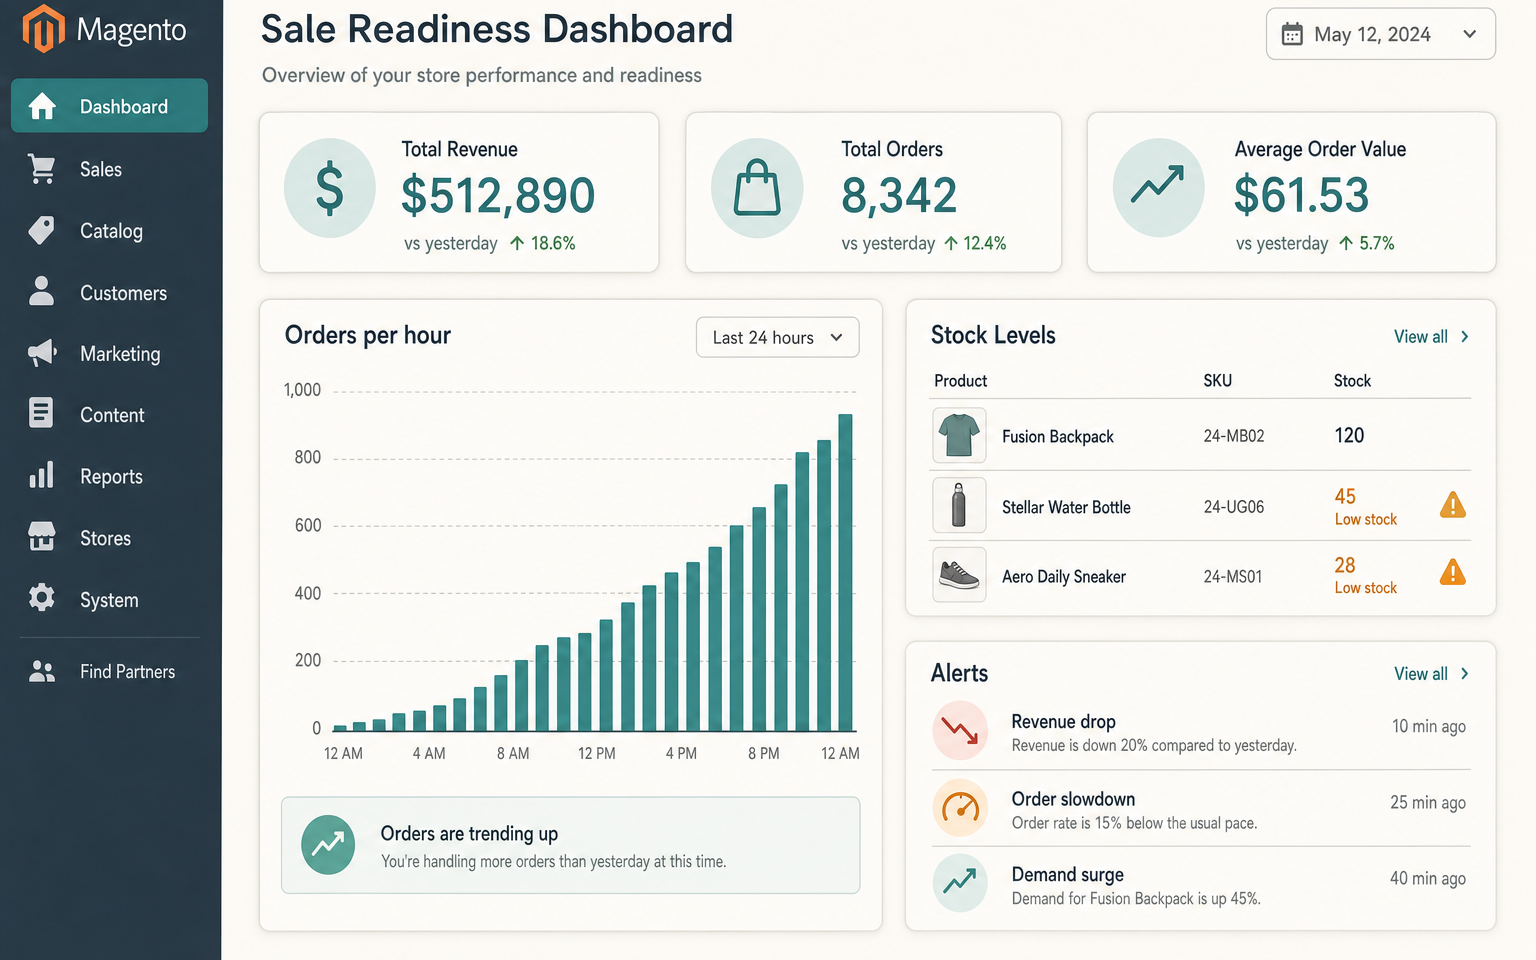Click the Aero Daily Sneaker product thumbnail
1536x960 pixels.
pos(959,574)
